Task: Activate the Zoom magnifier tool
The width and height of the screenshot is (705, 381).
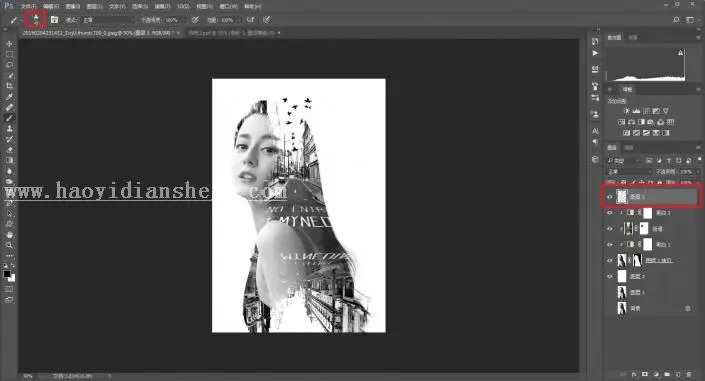Action: pos(9,245)
